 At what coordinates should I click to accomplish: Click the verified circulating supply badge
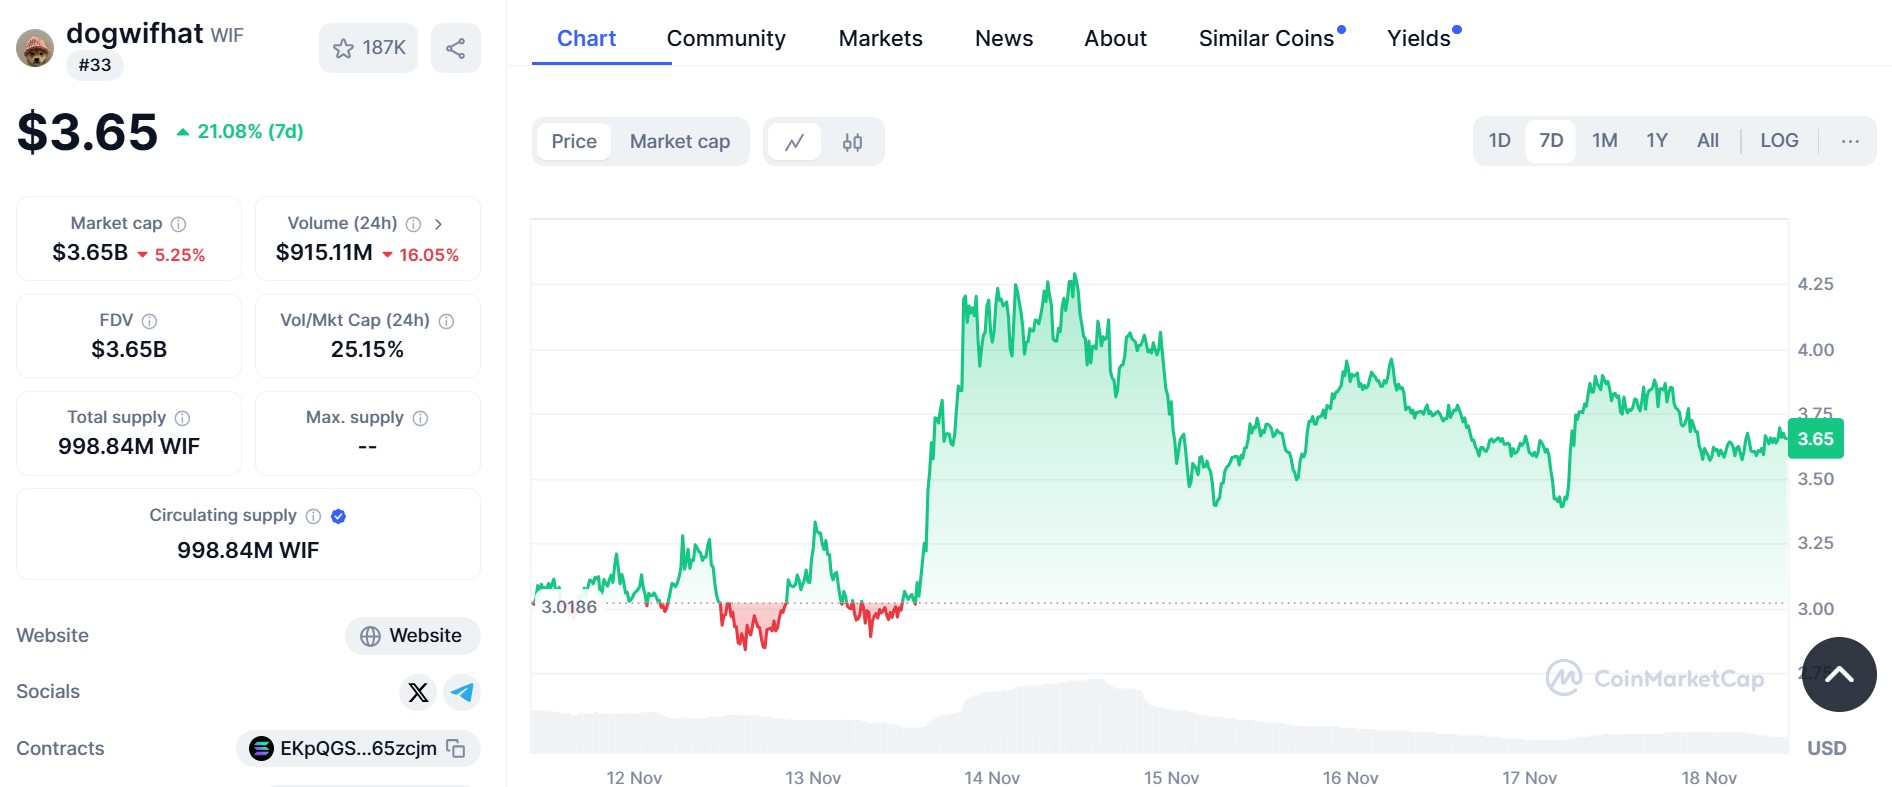point(338,516)
